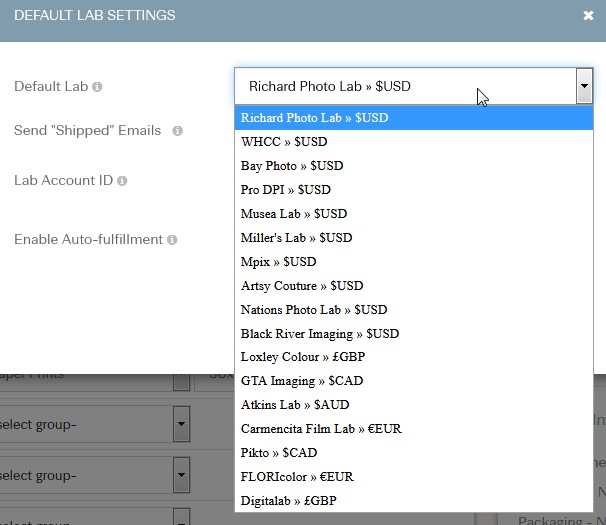Select GTA Imaging » $CAD
Screen dimensions: 606x525
(x=414, y=381)
